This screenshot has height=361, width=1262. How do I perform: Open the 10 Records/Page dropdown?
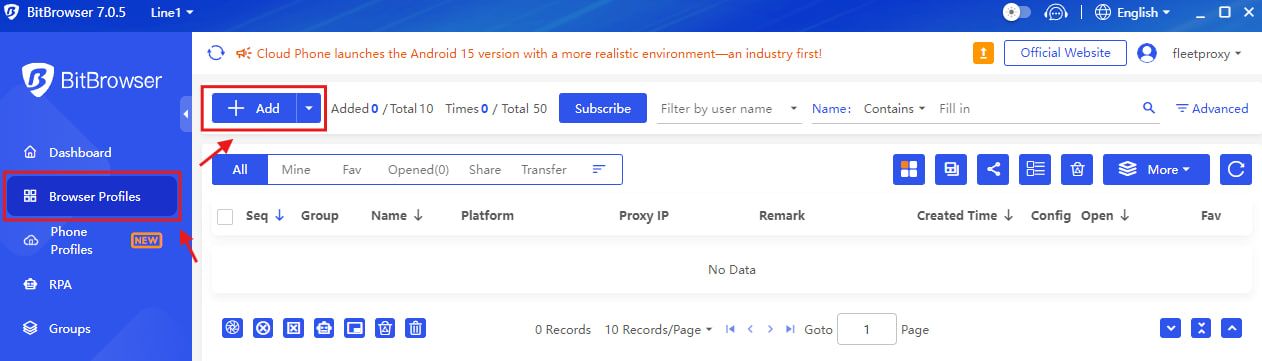(x=659, y=329)
